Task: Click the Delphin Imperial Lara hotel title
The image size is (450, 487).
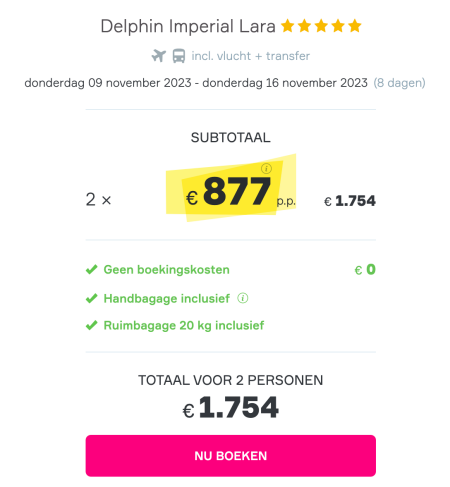Action: coord(188,27)
